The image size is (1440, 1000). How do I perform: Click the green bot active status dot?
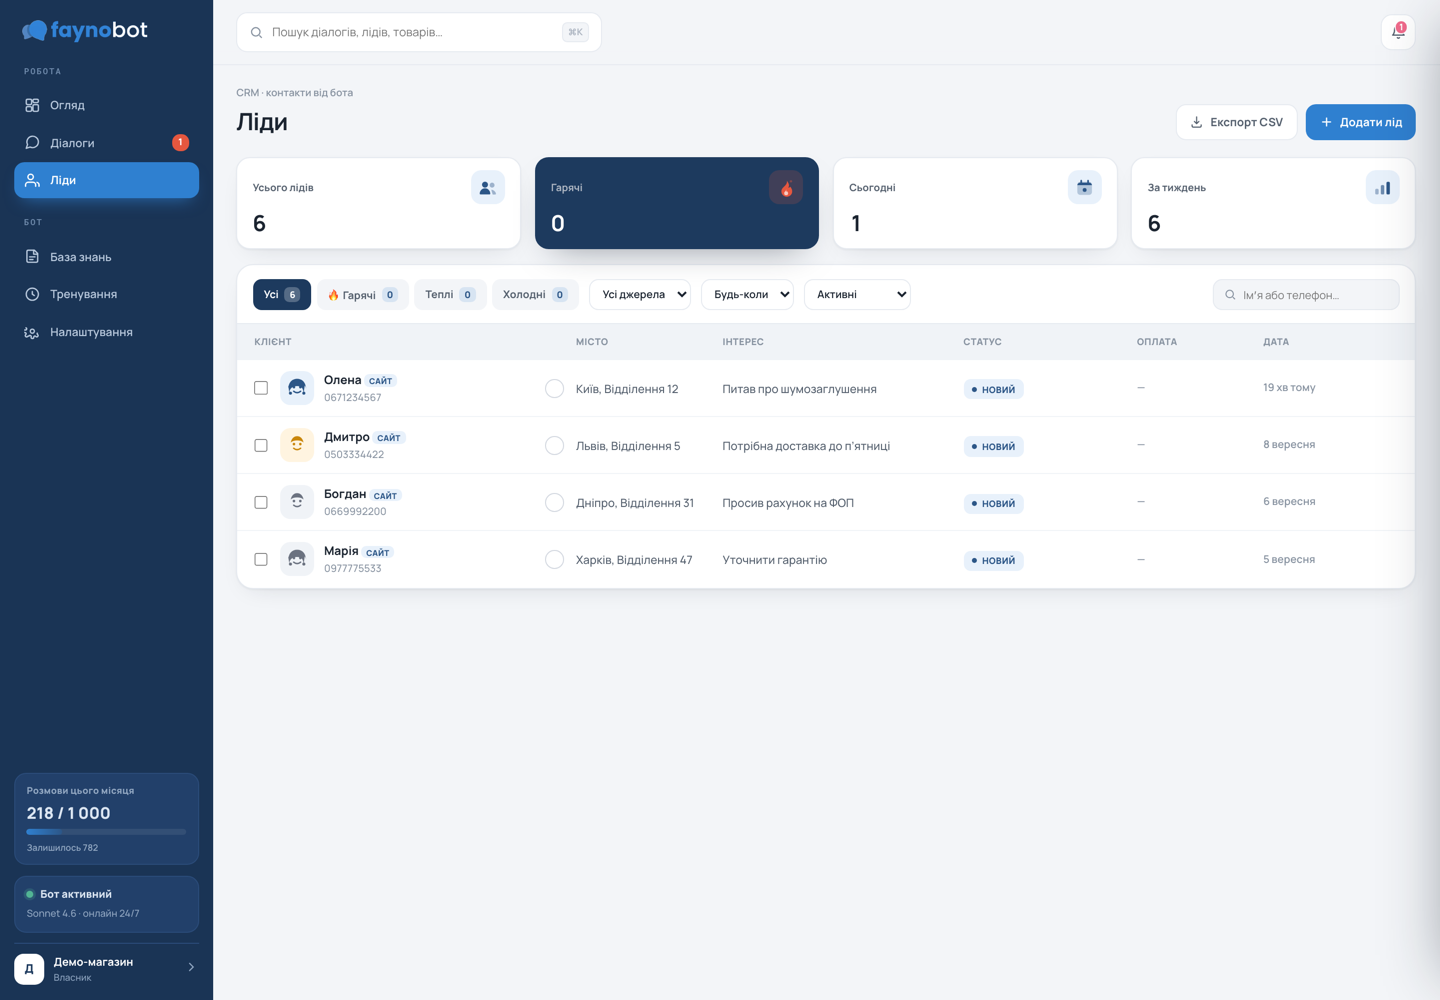(x=30, y=894)
